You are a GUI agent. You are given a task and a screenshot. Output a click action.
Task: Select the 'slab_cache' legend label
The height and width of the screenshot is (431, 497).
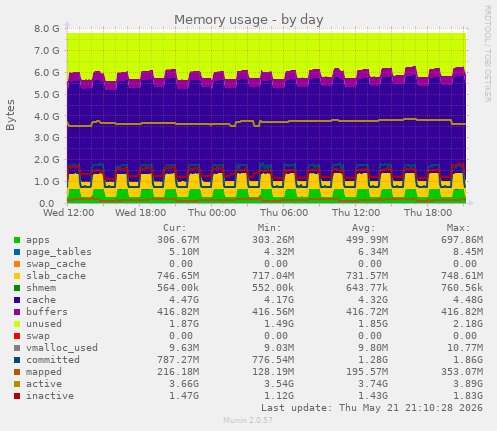tap(56, 276)
